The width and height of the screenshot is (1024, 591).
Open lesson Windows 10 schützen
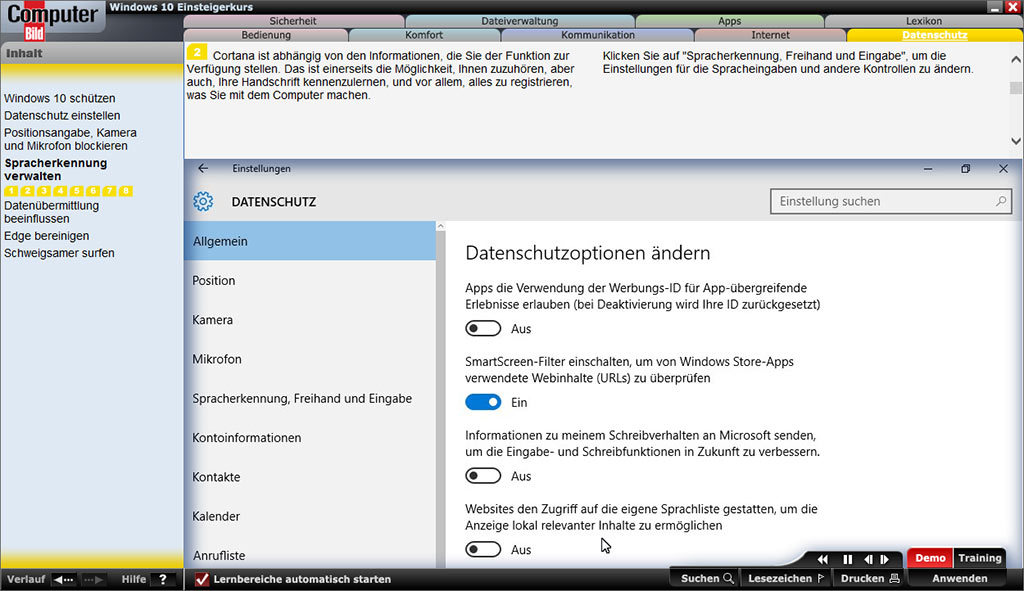[59, 98]
